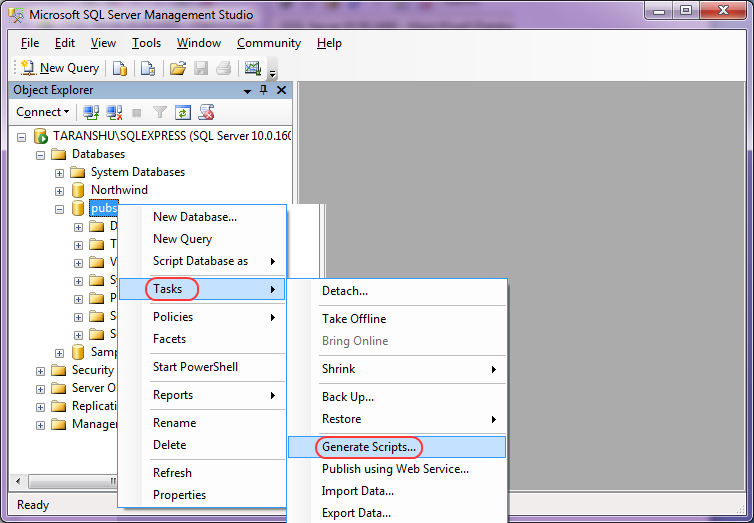Open the View menu
Screen dimensions: 754x523
(103, 43)
